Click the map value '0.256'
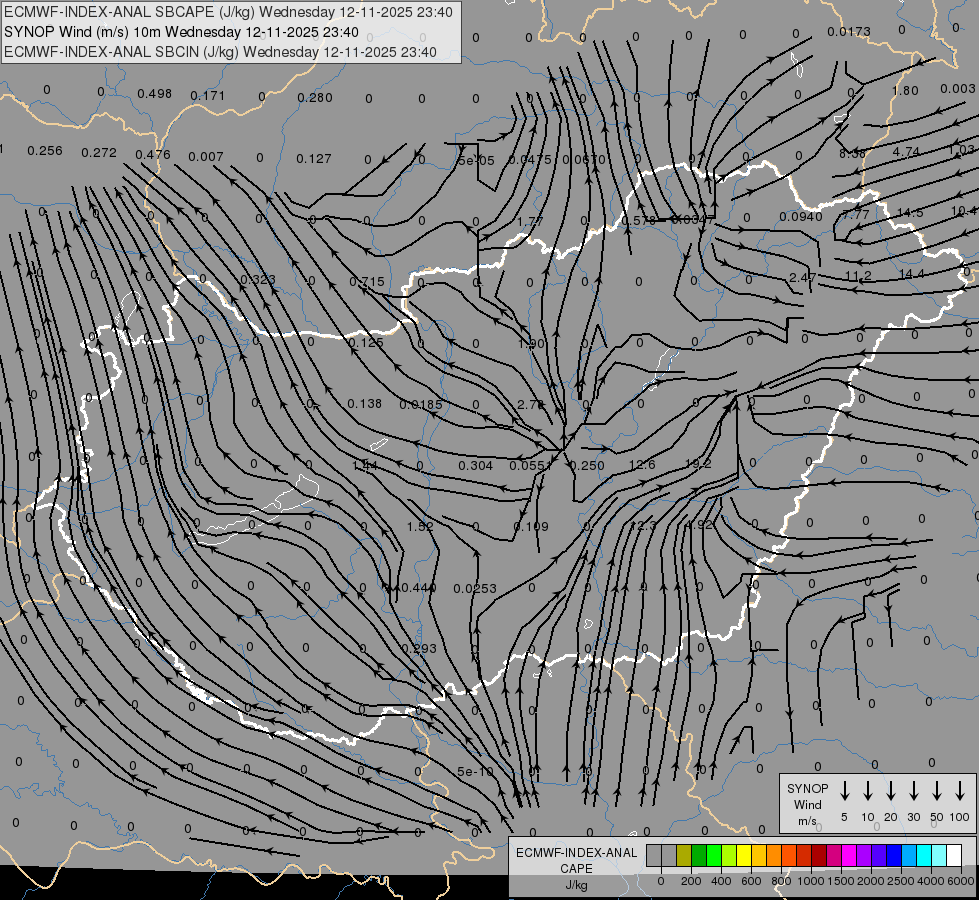979x900 pixels. tap(45, 151)
